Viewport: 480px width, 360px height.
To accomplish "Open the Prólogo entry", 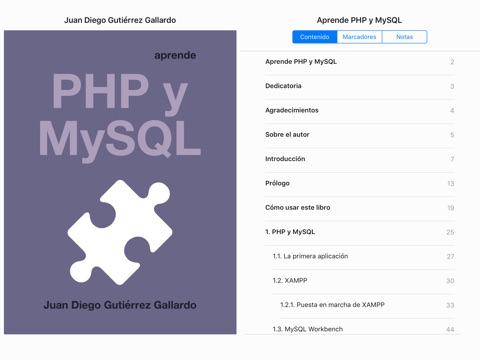I will click(360, 184).
